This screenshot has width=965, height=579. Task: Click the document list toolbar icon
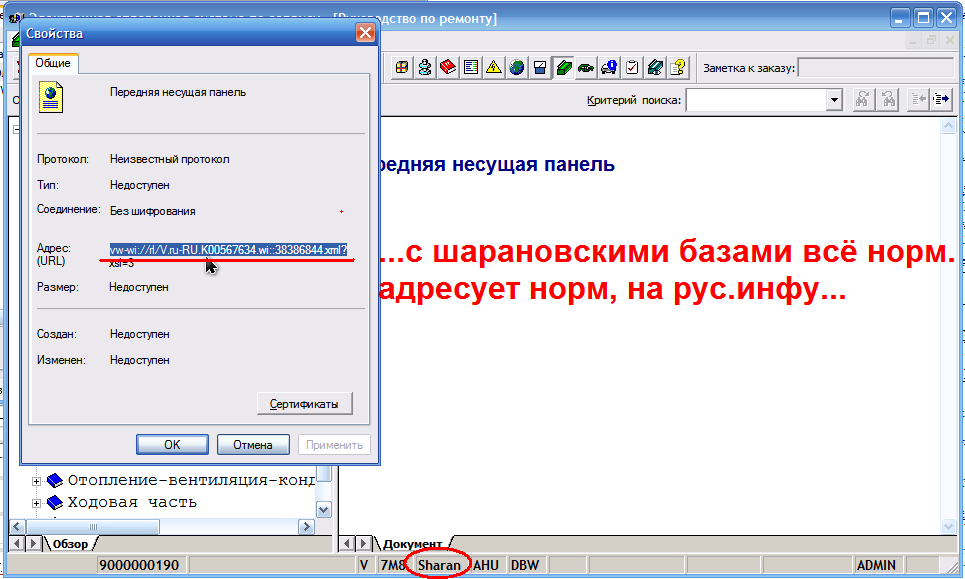(471, 68)
